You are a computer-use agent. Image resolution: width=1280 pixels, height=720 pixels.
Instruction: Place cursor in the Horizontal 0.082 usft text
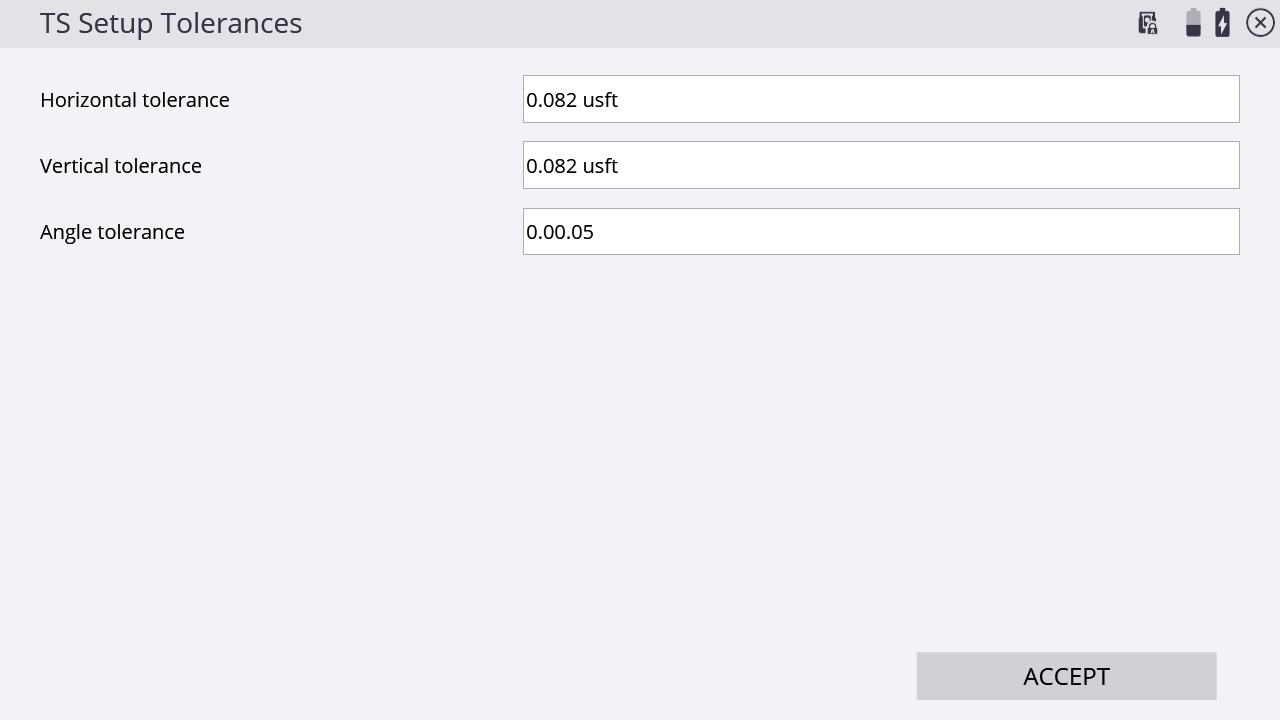572,100
